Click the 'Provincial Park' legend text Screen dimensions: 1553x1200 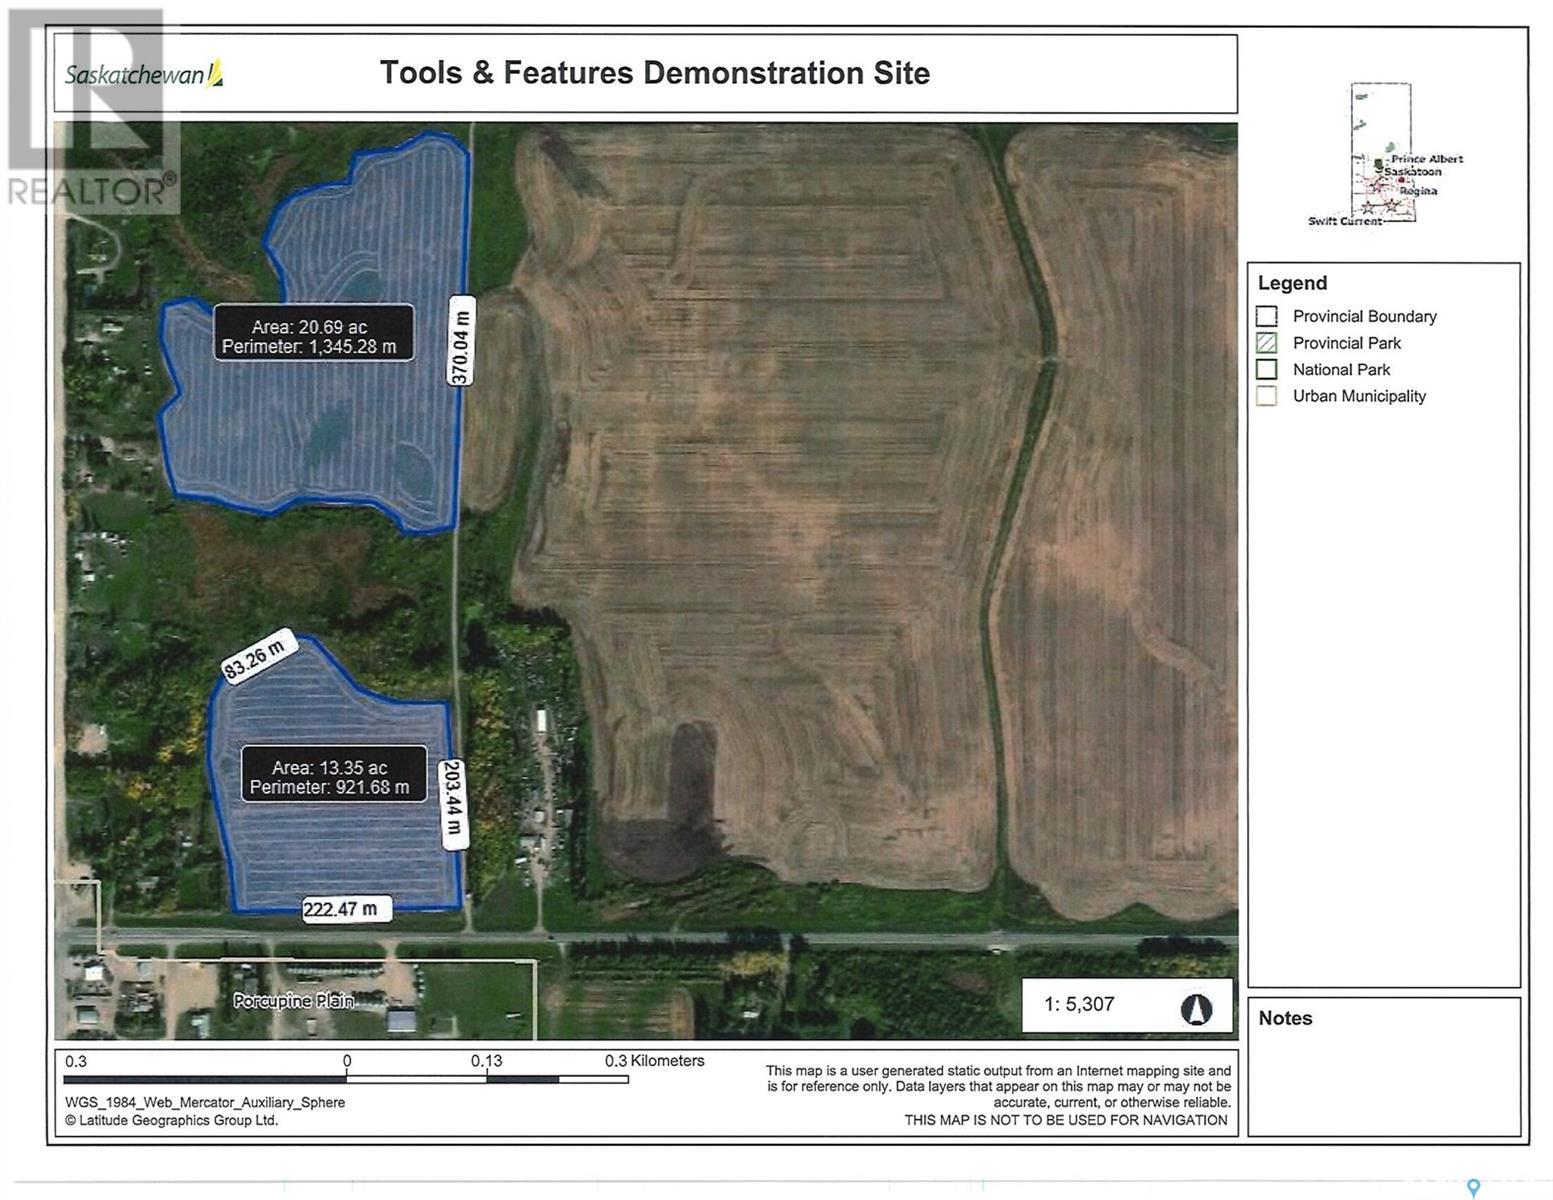point(1347,343)
